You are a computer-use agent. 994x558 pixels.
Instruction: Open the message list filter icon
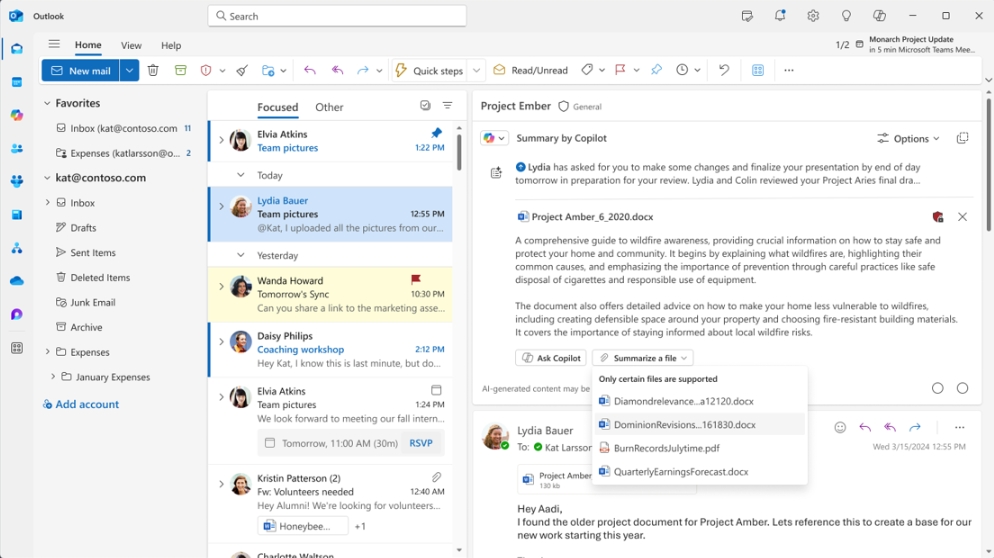click(x=448, y=106)
